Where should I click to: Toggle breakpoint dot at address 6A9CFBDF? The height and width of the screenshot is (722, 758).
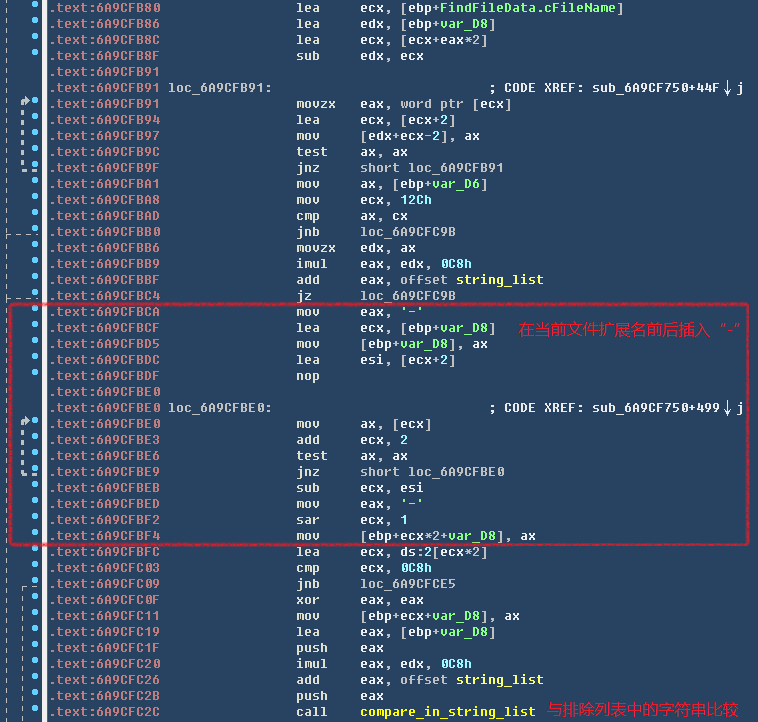coord(35,372)
